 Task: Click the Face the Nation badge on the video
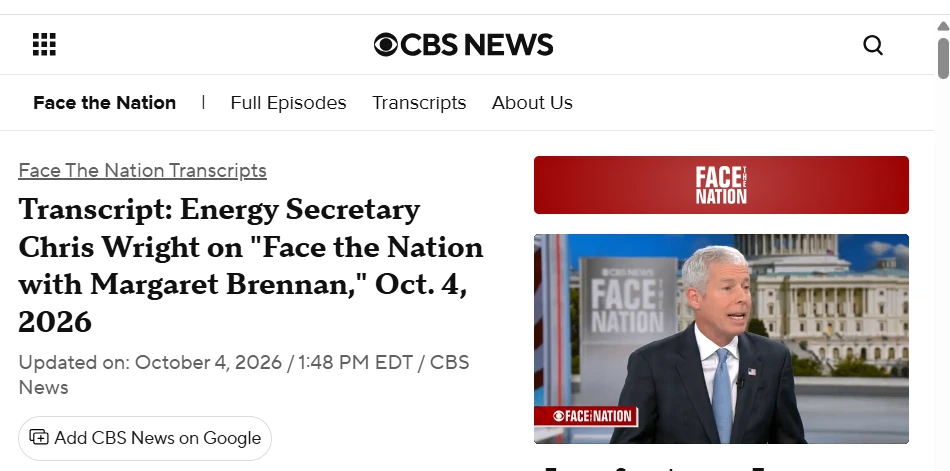(x=586, y=416)
